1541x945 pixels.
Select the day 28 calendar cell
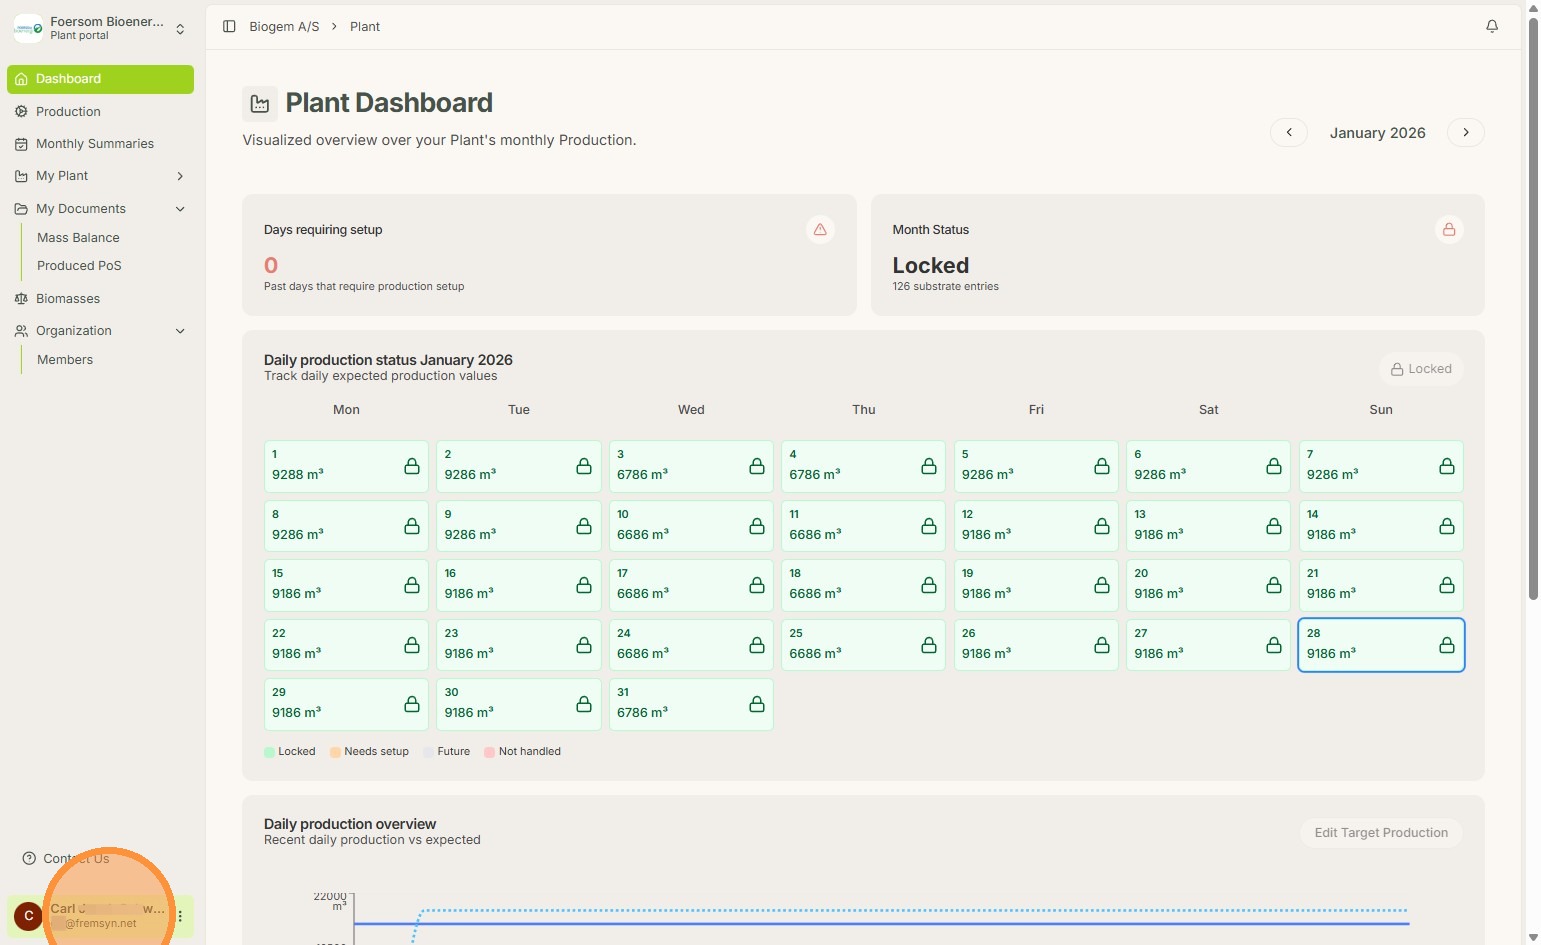[1380, 645]
